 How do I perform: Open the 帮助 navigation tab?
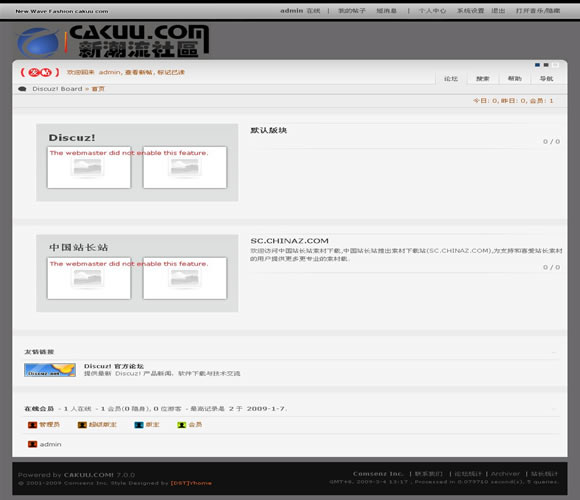[x=515, y=78]
